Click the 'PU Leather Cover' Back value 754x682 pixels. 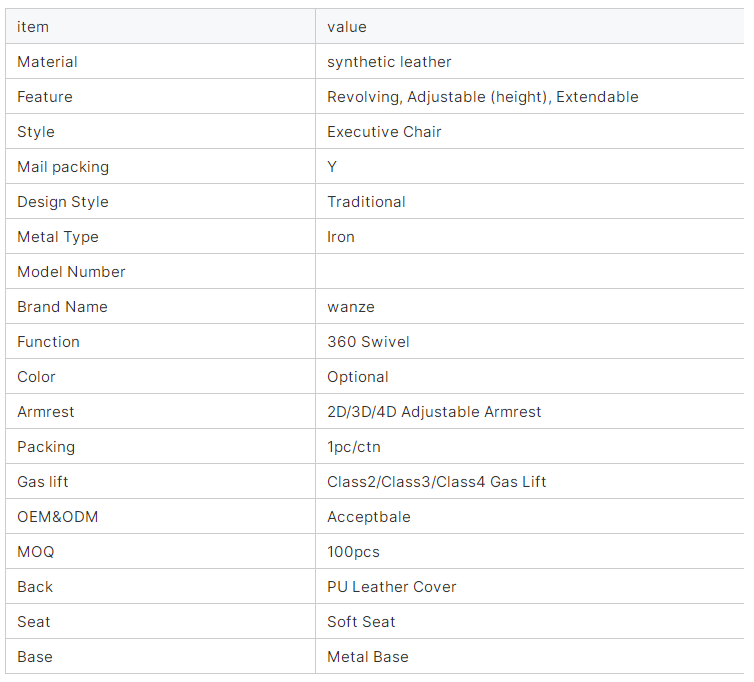391,587
